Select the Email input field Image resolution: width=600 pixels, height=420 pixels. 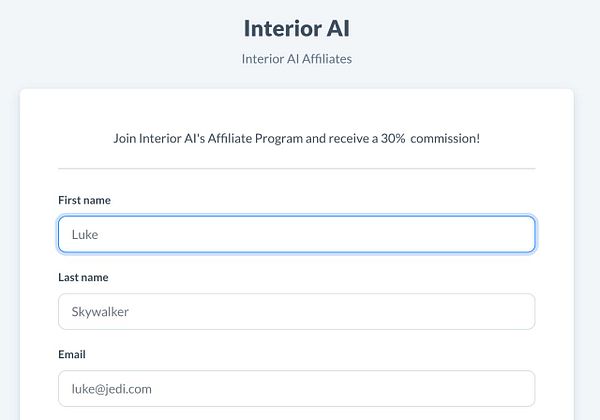point(296,388)
